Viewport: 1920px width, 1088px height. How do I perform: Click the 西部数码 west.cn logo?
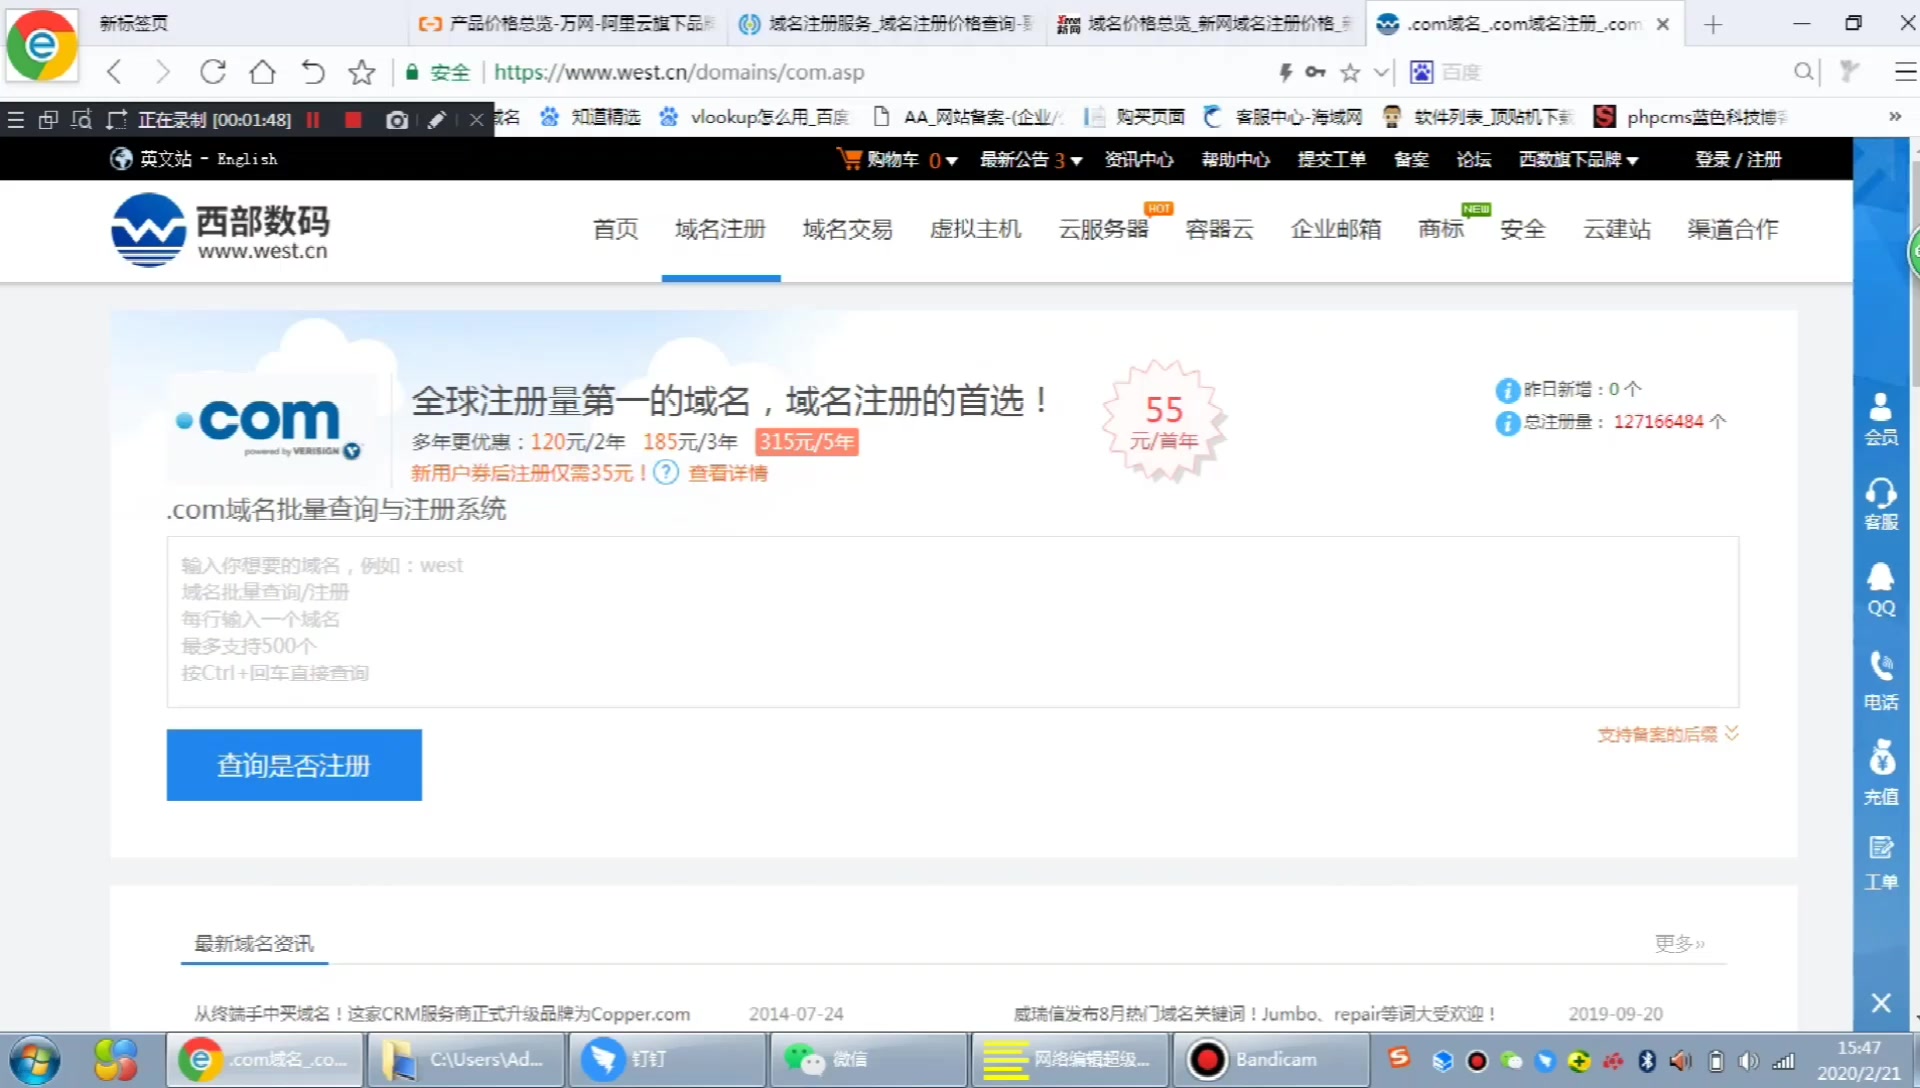[220, 230]
